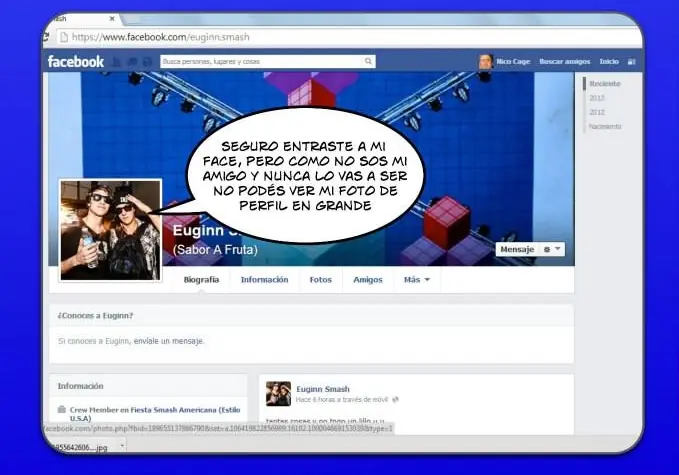679x475 pixels.
Task: Click the post audience globe icon
Action: tap(395, 400)
